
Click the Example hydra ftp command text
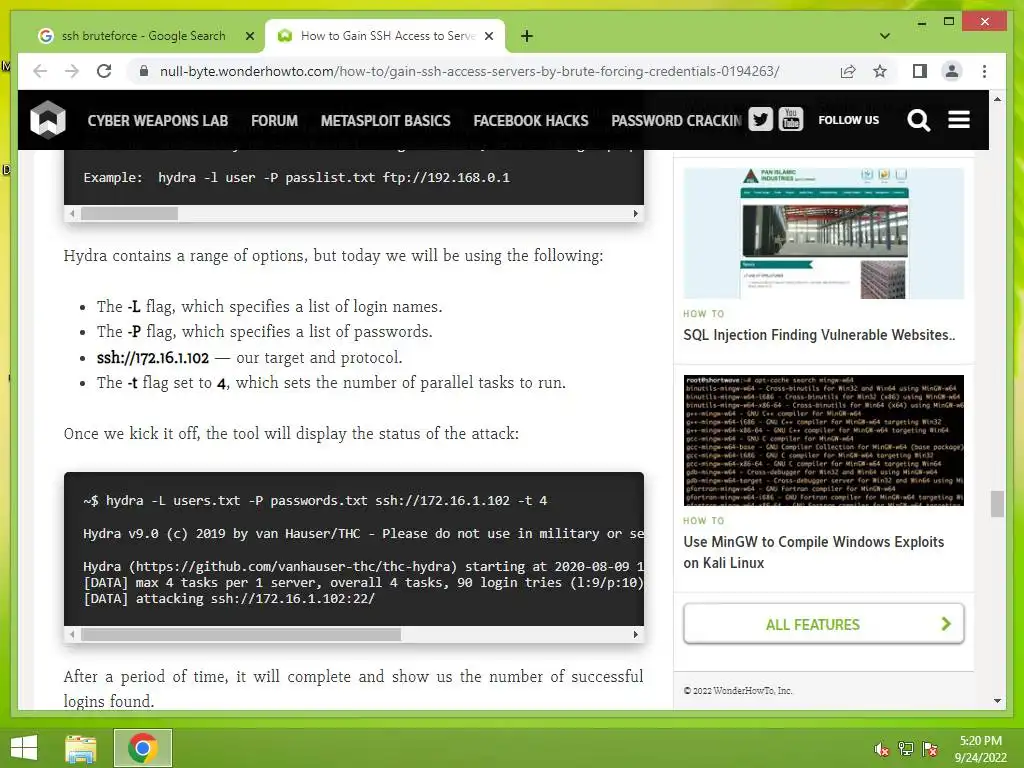click(296, 178)
